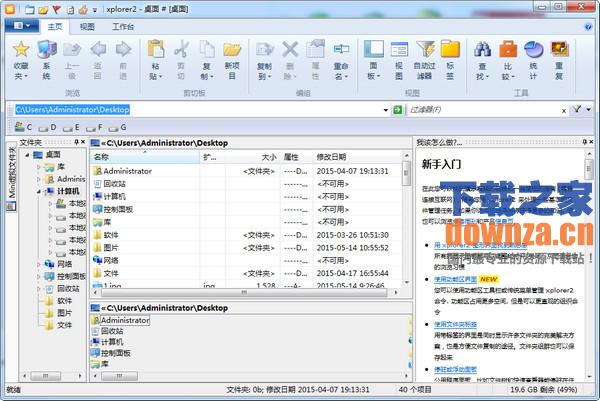Select drive E on the drive bar
Viewport: 600px width, 401px height.
coord(71,127)
